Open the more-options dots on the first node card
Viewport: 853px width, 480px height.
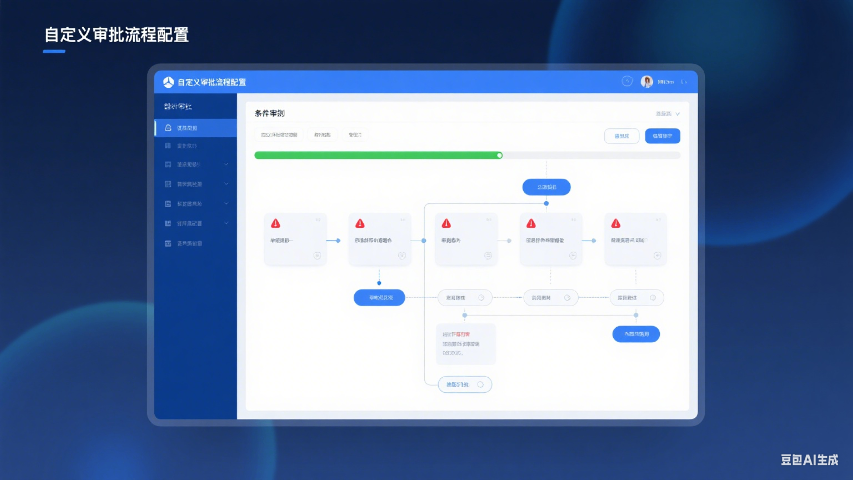(x=318, y=220)
